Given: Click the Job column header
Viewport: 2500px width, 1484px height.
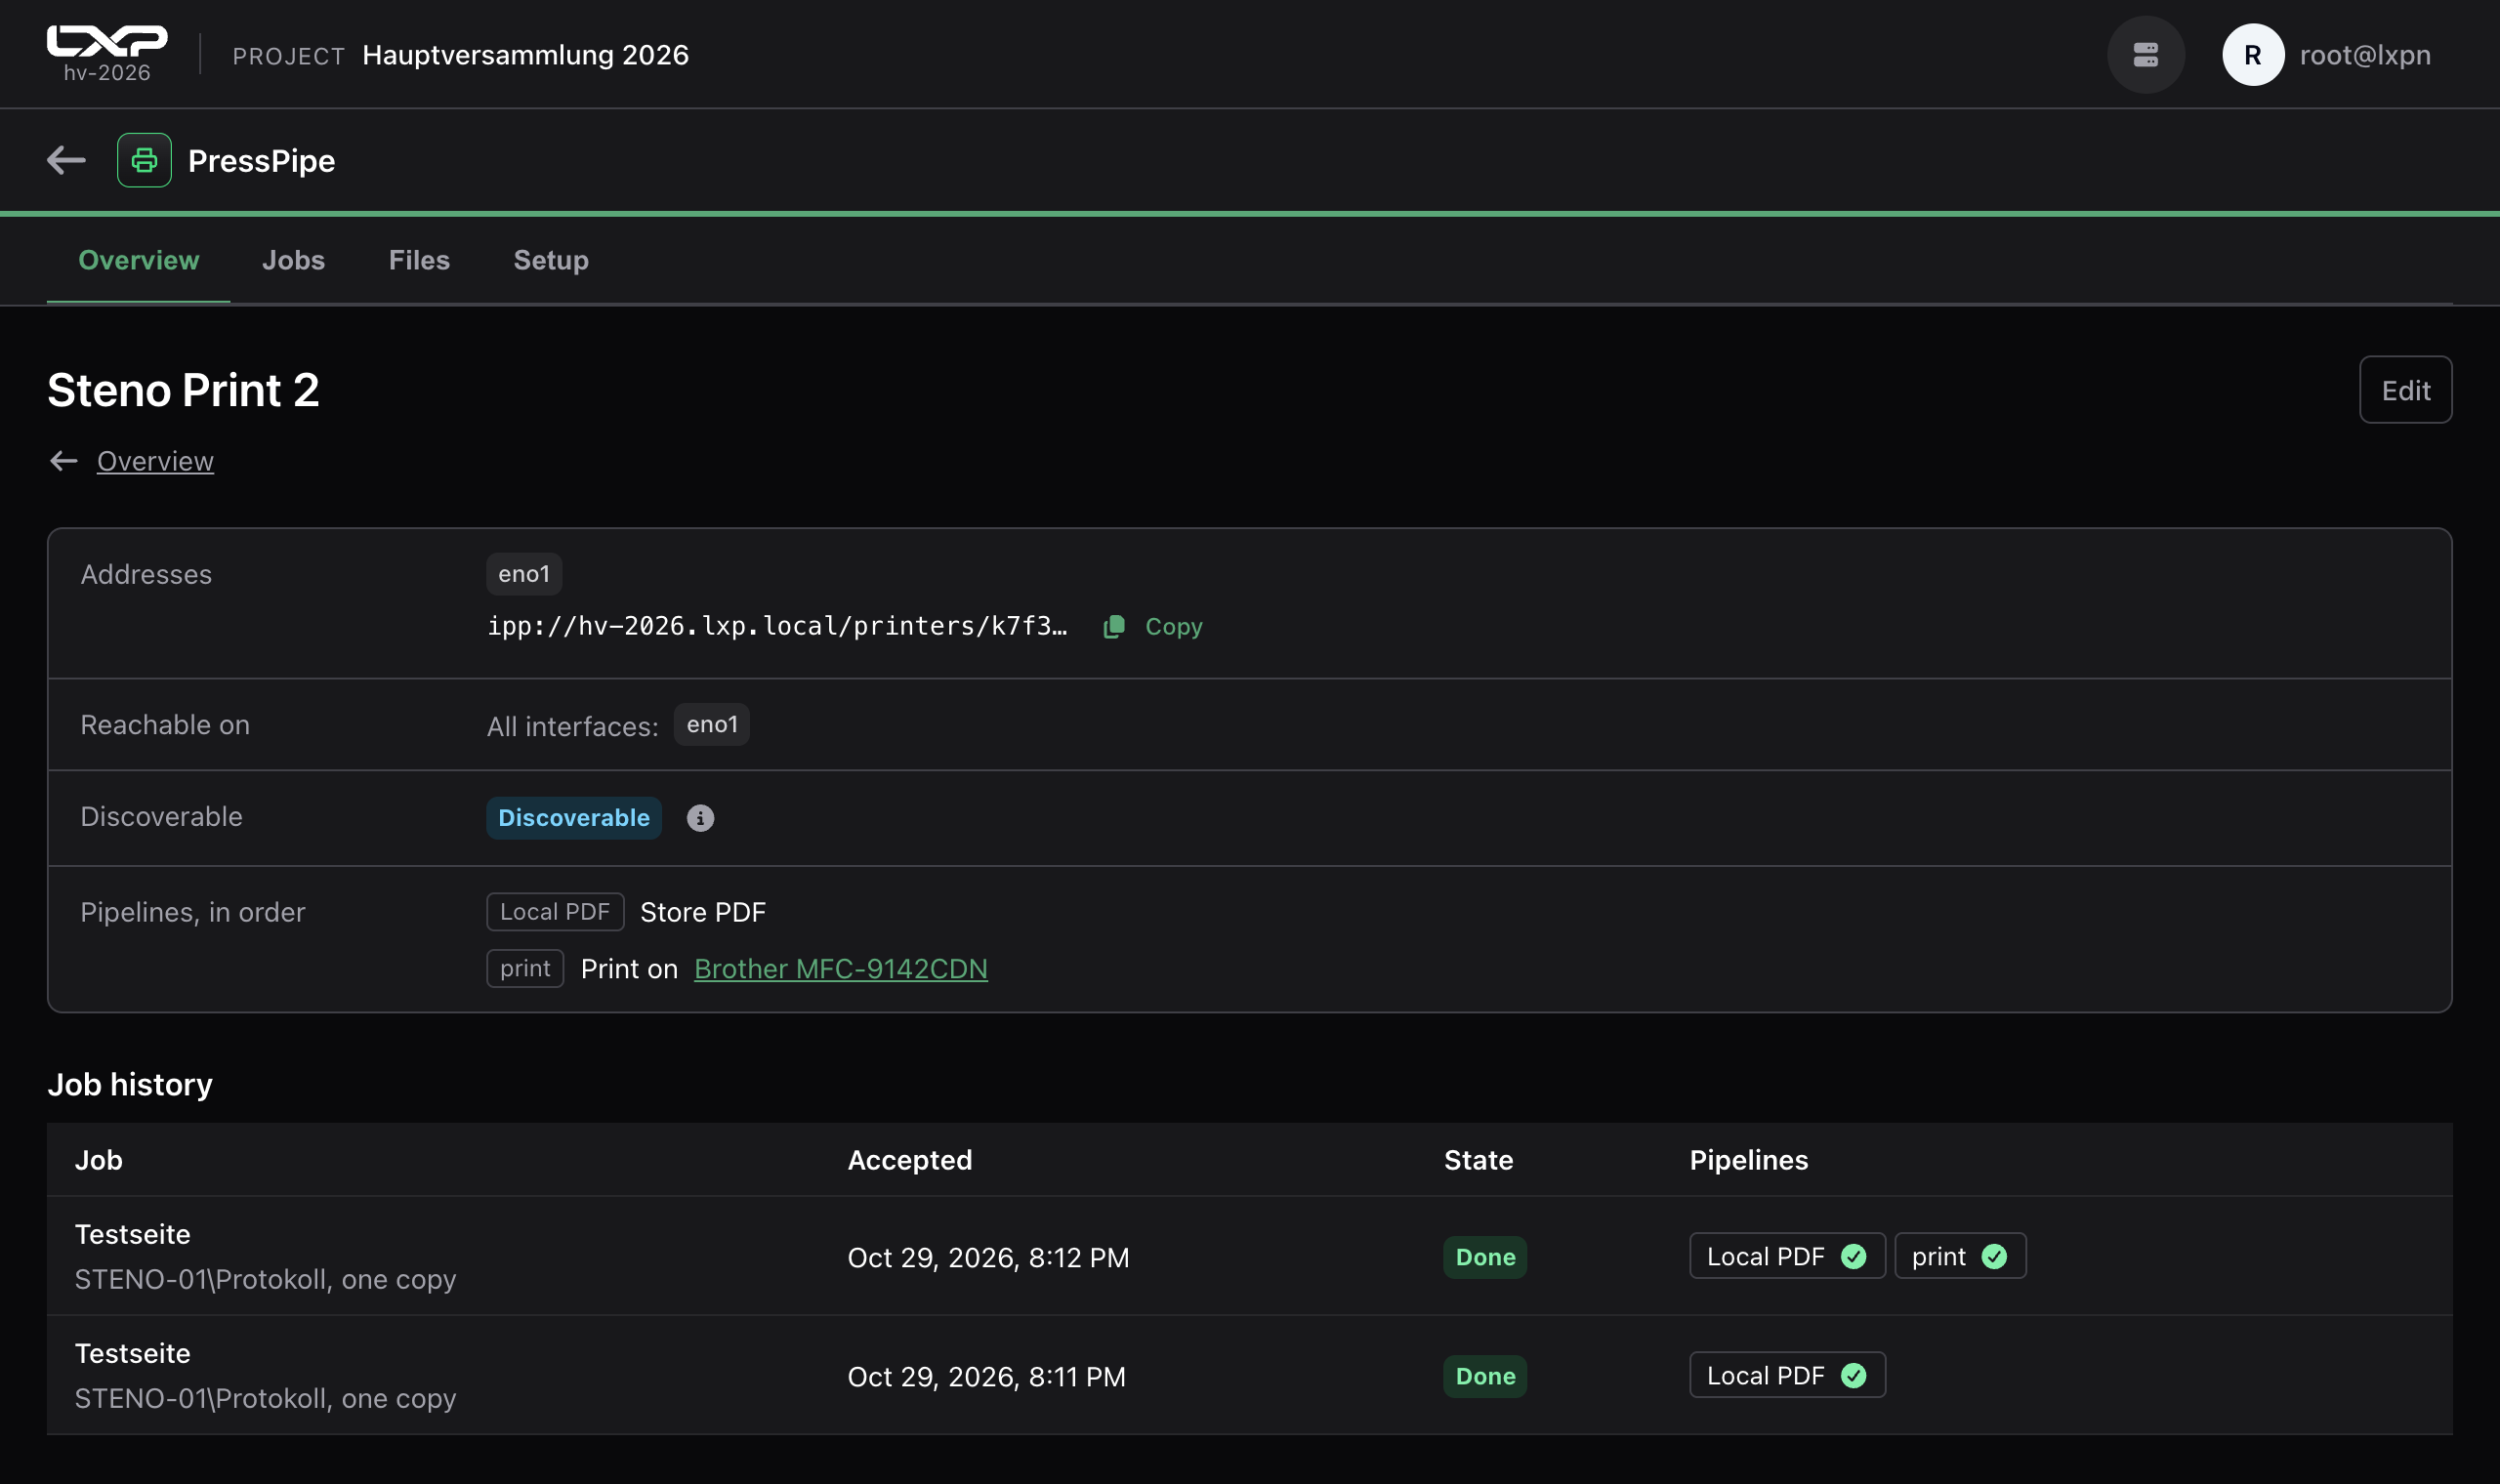Looking at the screenshot, I should (98, 1160).
